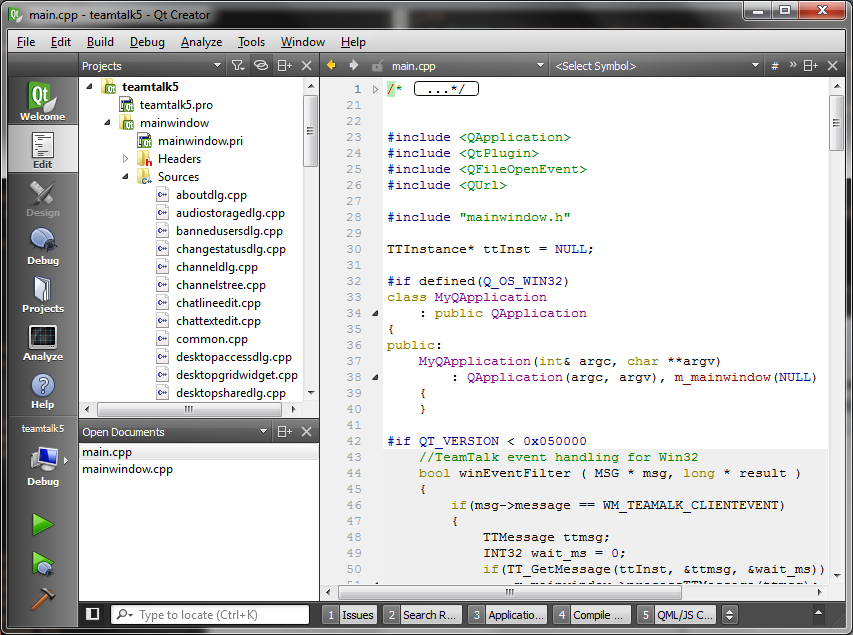Image resolution: width=853 pixels, height=635 pixels.
Task: Click the filter tree icon in Projects panel
Action: click(237, 66)
